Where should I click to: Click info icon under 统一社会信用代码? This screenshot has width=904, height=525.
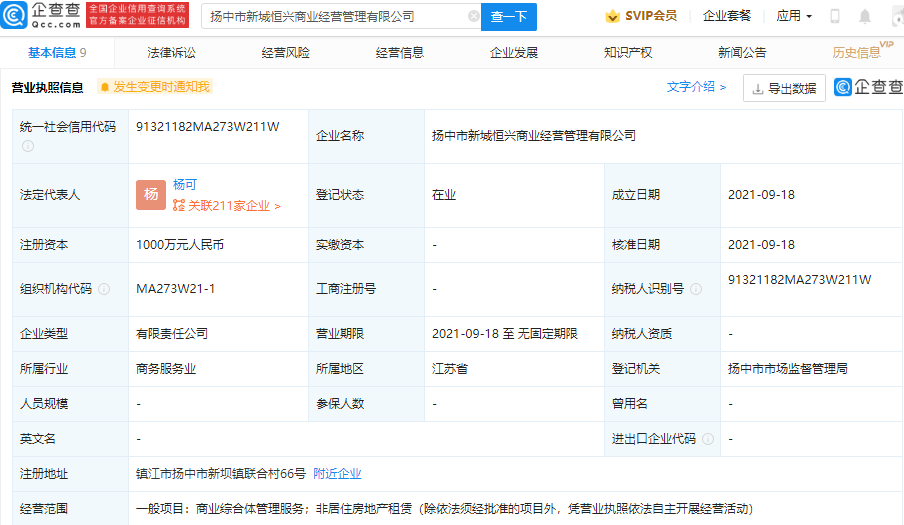click(28, 146)
